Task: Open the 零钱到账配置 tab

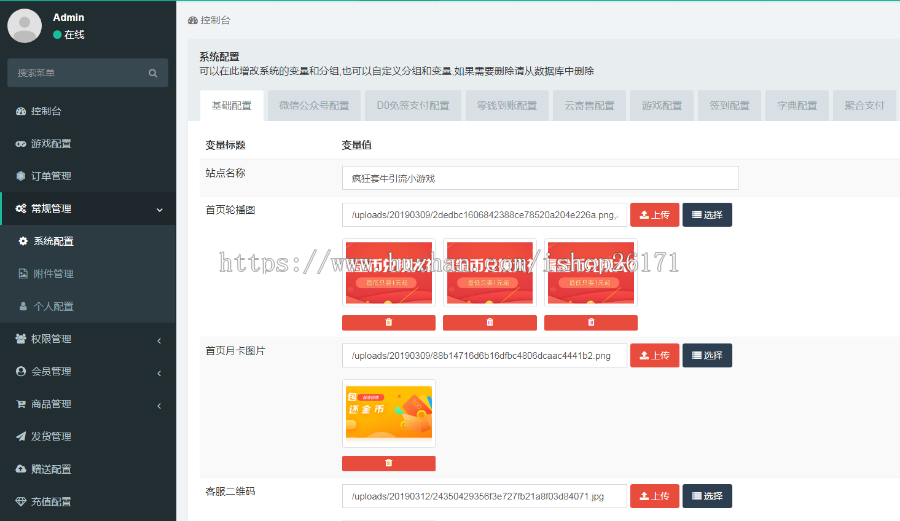Action: (x=507, y=106)
